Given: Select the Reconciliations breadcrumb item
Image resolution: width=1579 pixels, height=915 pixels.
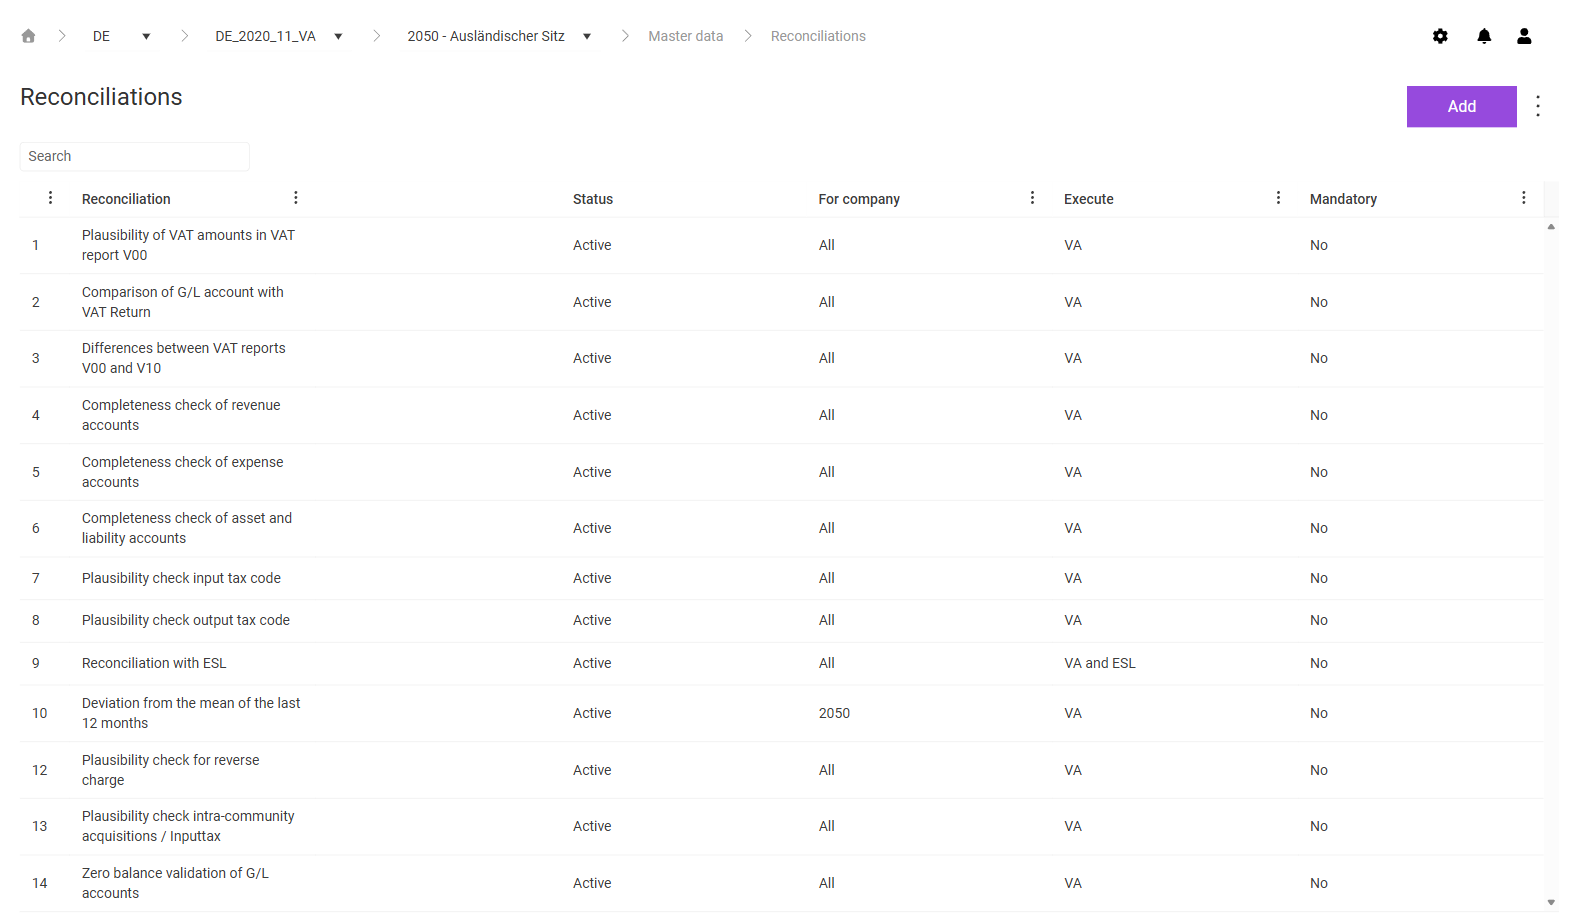Looking at the screenshot, I should pyautogui.click(x=818, y=36).
